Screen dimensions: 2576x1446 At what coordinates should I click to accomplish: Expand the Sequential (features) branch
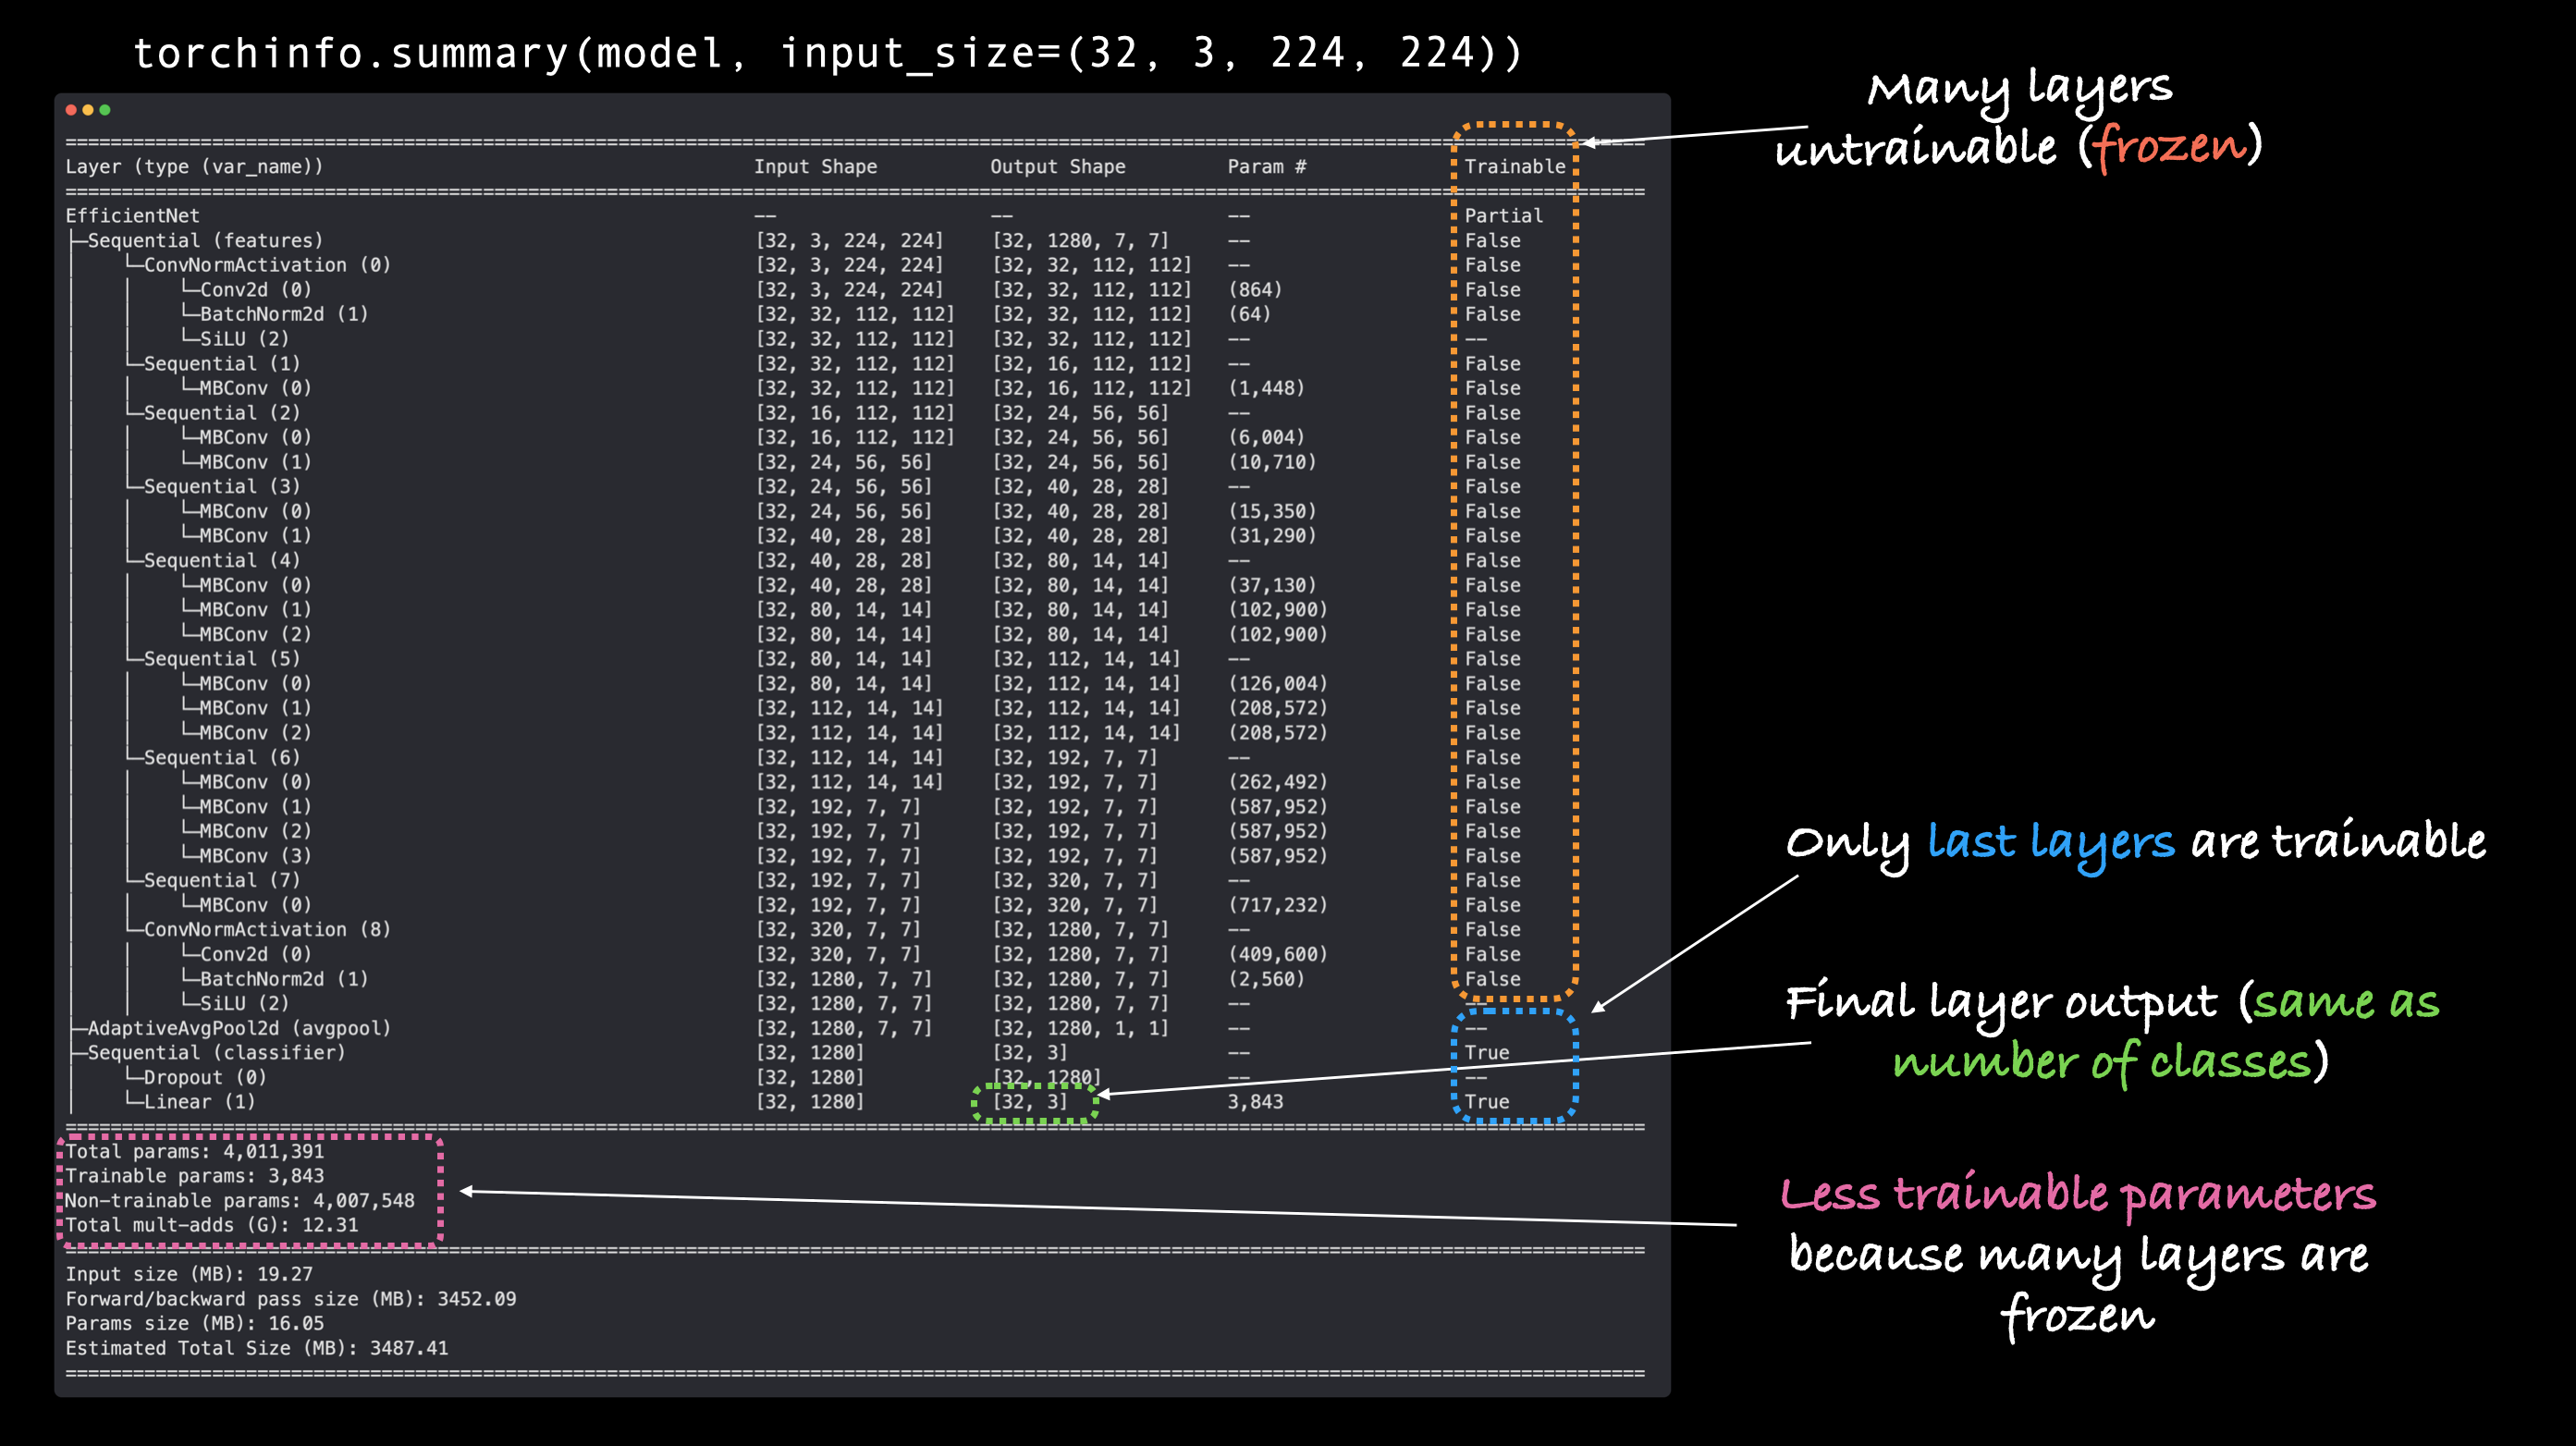[x=205, y=240]
